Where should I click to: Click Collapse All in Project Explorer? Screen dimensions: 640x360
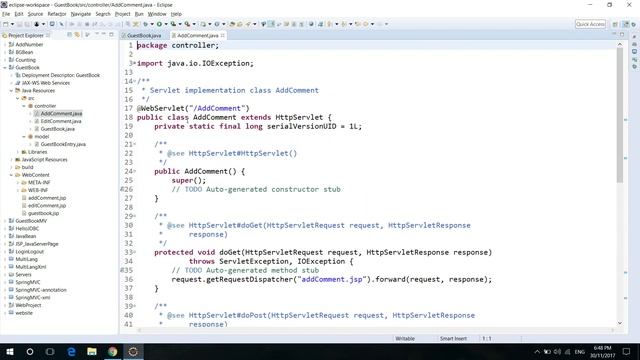[70, 35]
